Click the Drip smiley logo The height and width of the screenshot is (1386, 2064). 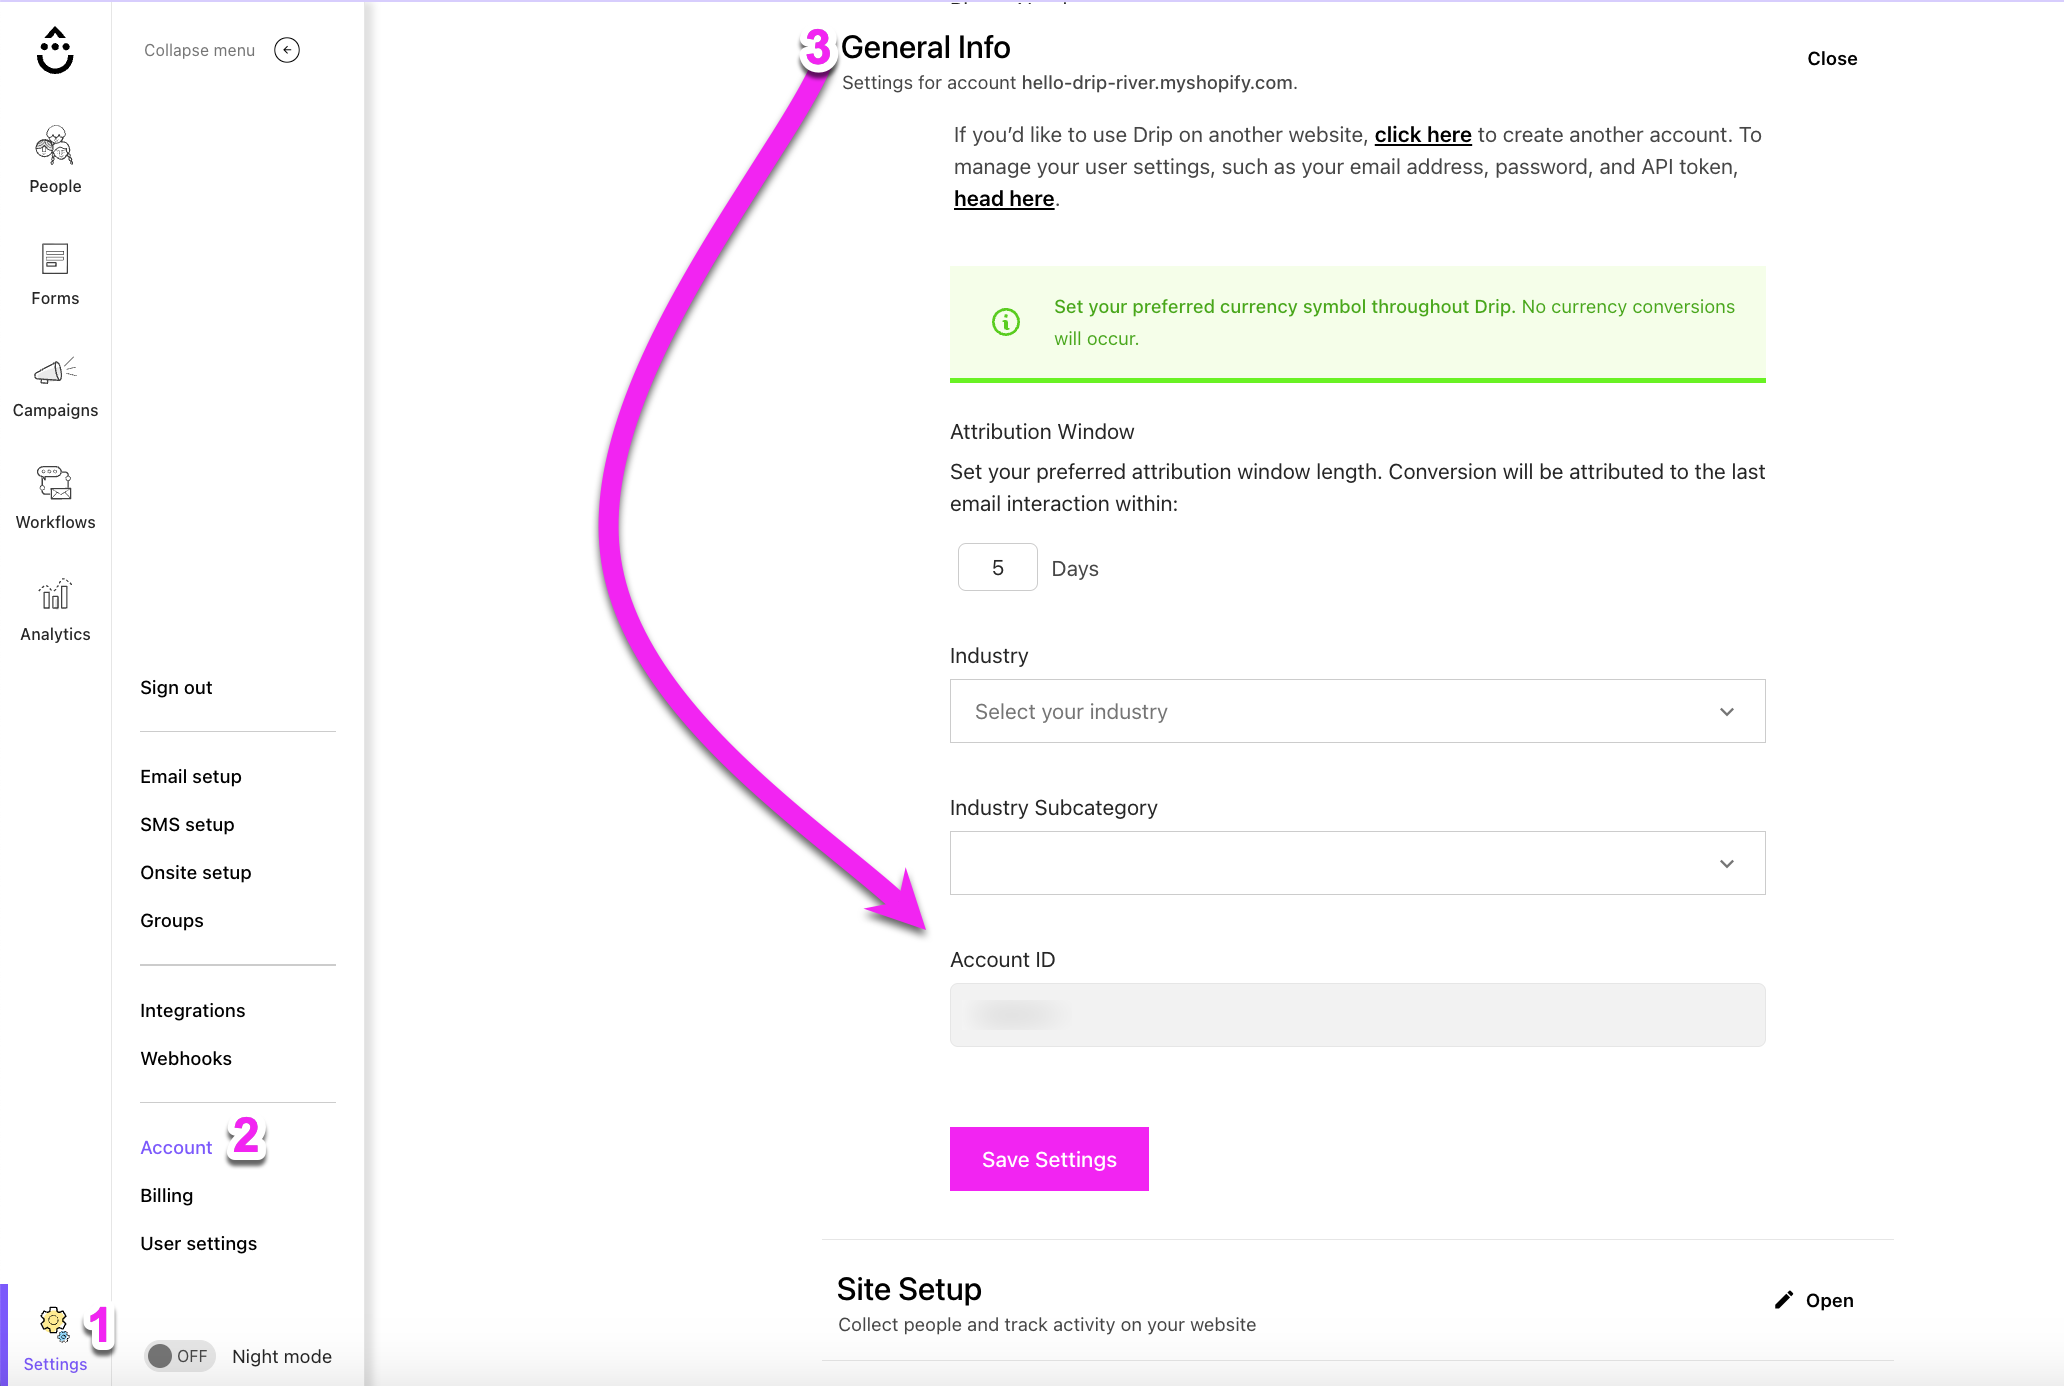(55, 50)
